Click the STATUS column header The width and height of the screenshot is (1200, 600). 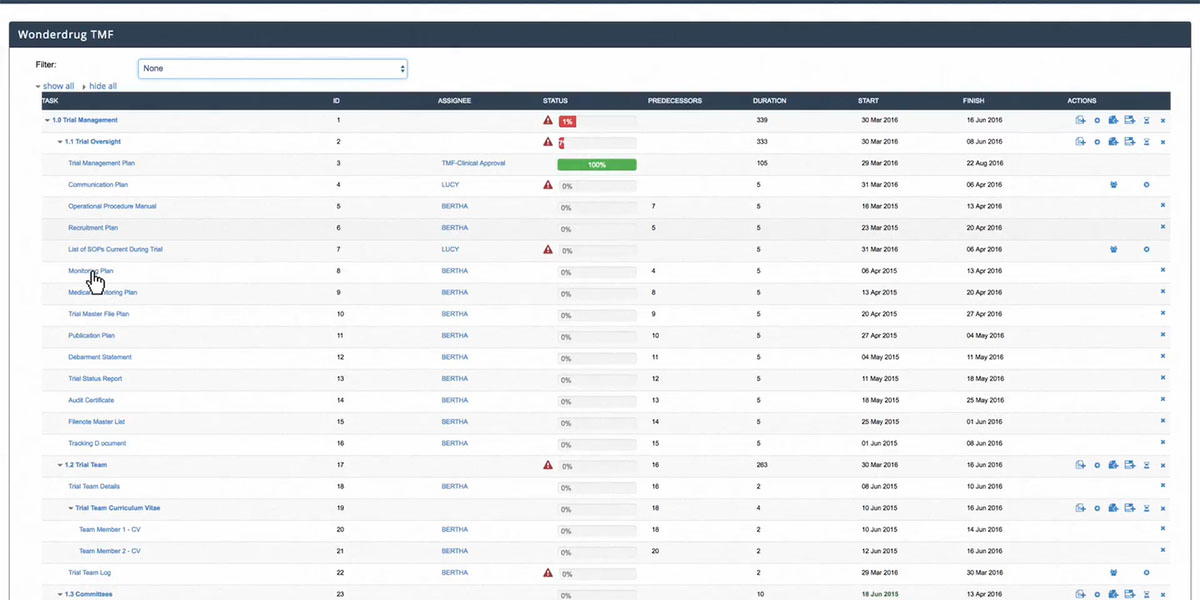pos(555,100)
